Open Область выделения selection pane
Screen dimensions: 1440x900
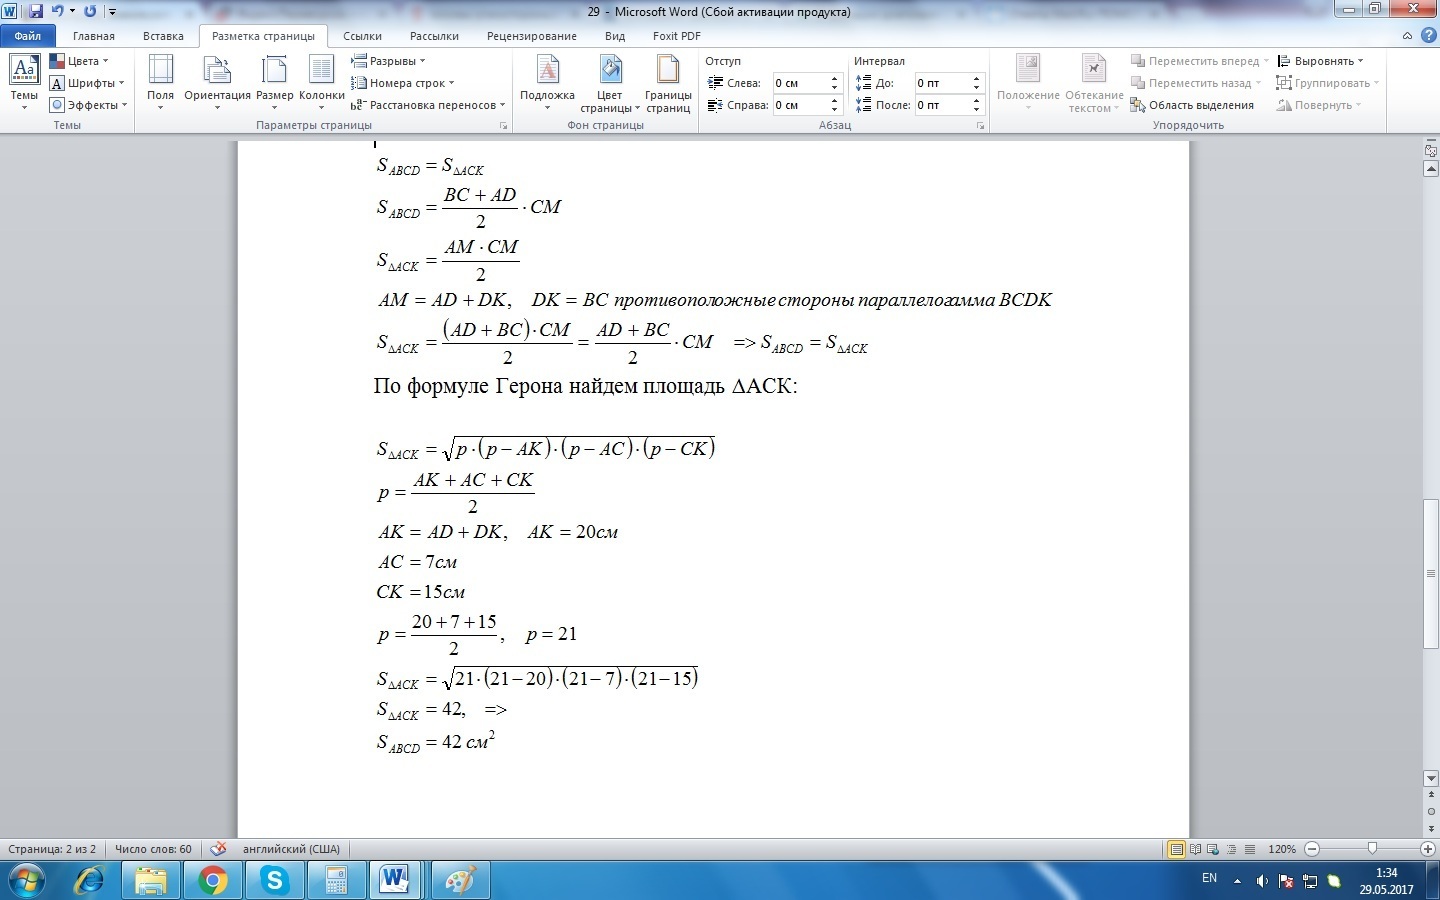click(1192, 105)
